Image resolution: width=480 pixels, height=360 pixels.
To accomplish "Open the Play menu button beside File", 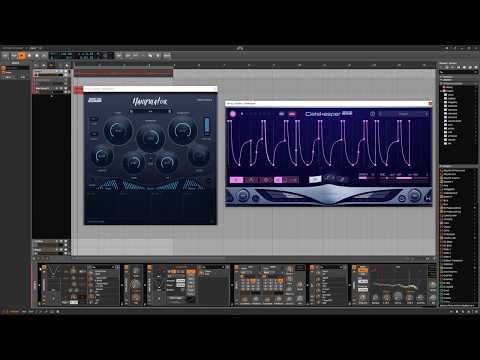I will click(x=14, y=56).
